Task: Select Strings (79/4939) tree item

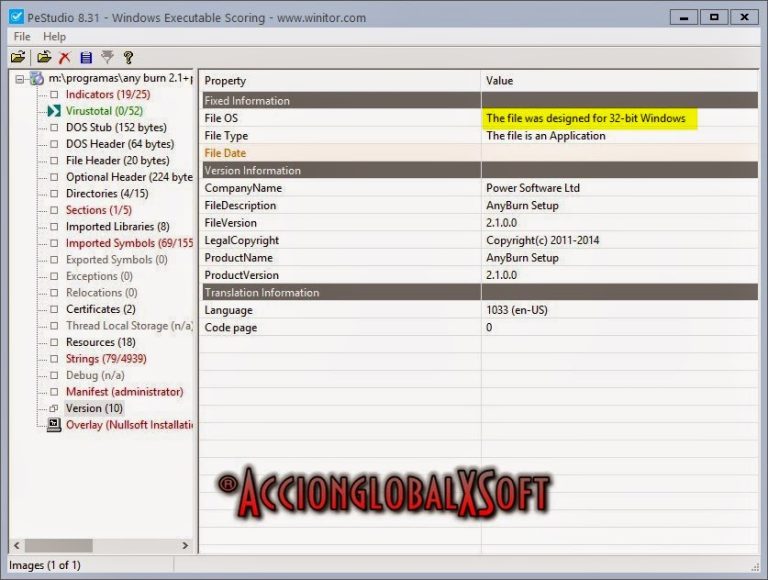Action: (x=106, y=359)
